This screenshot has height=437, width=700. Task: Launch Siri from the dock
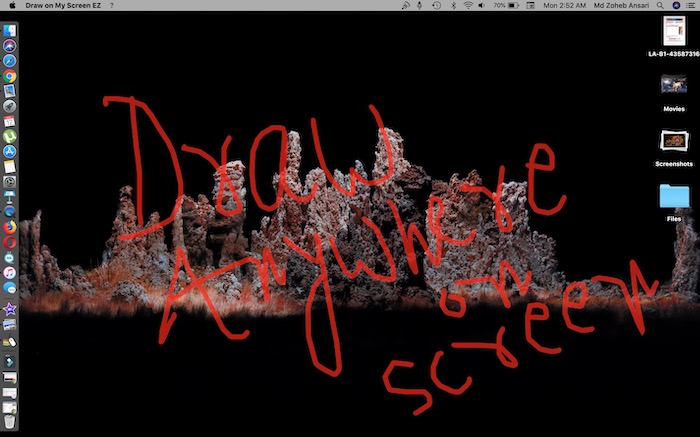point(9,46)
